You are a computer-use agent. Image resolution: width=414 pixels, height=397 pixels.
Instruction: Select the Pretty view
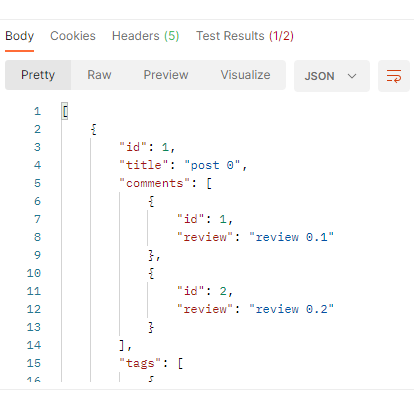(38, 75)
